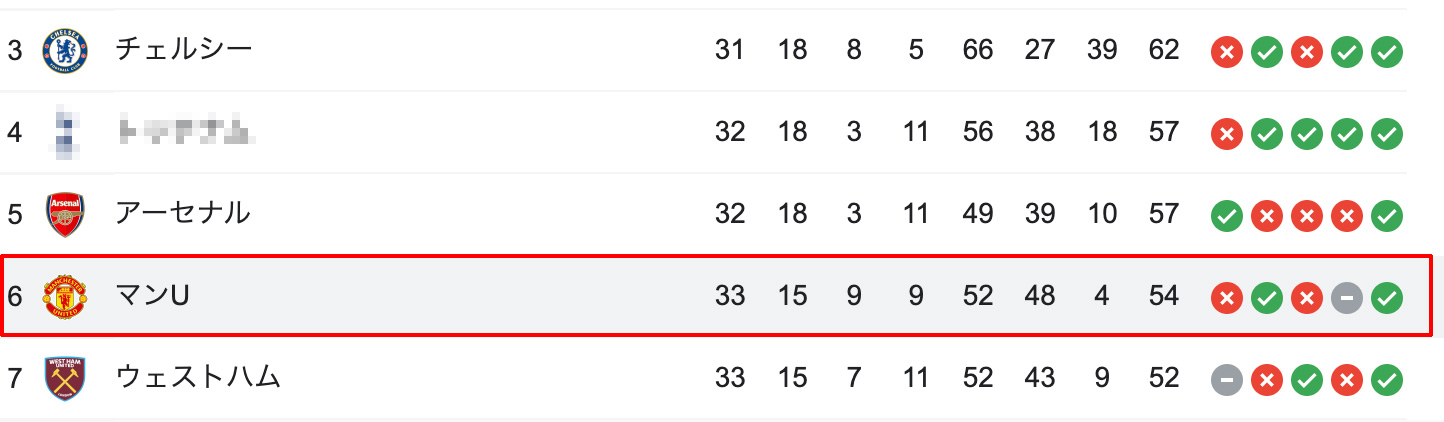Image resolution: width=1444 pixels, height=422 pixels.
Task: Open the マンU team link
Action: (153, 296)
